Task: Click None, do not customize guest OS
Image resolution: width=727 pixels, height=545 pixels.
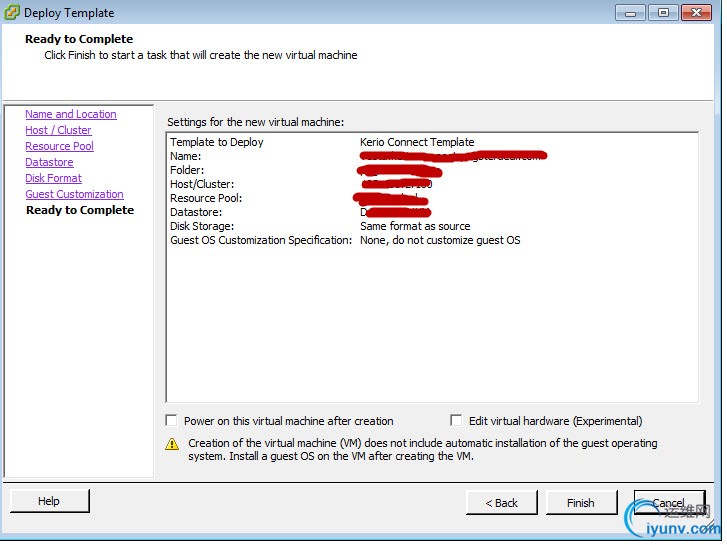Action: 440,240
